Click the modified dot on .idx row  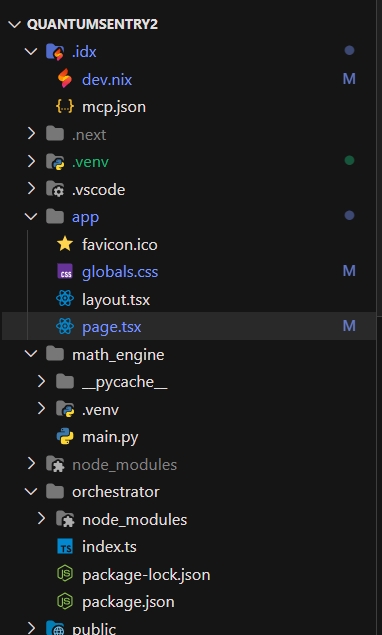click(x=349, y=51)
